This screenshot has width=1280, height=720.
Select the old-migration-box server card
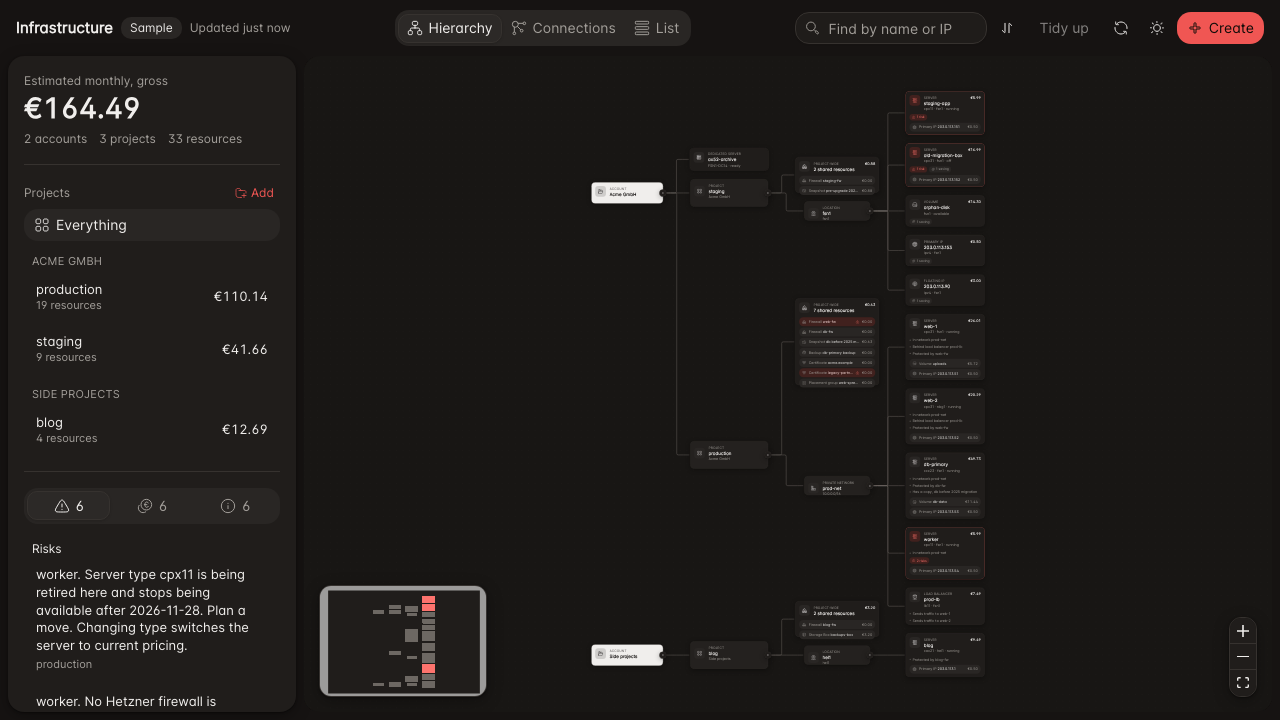click(945, 165)
